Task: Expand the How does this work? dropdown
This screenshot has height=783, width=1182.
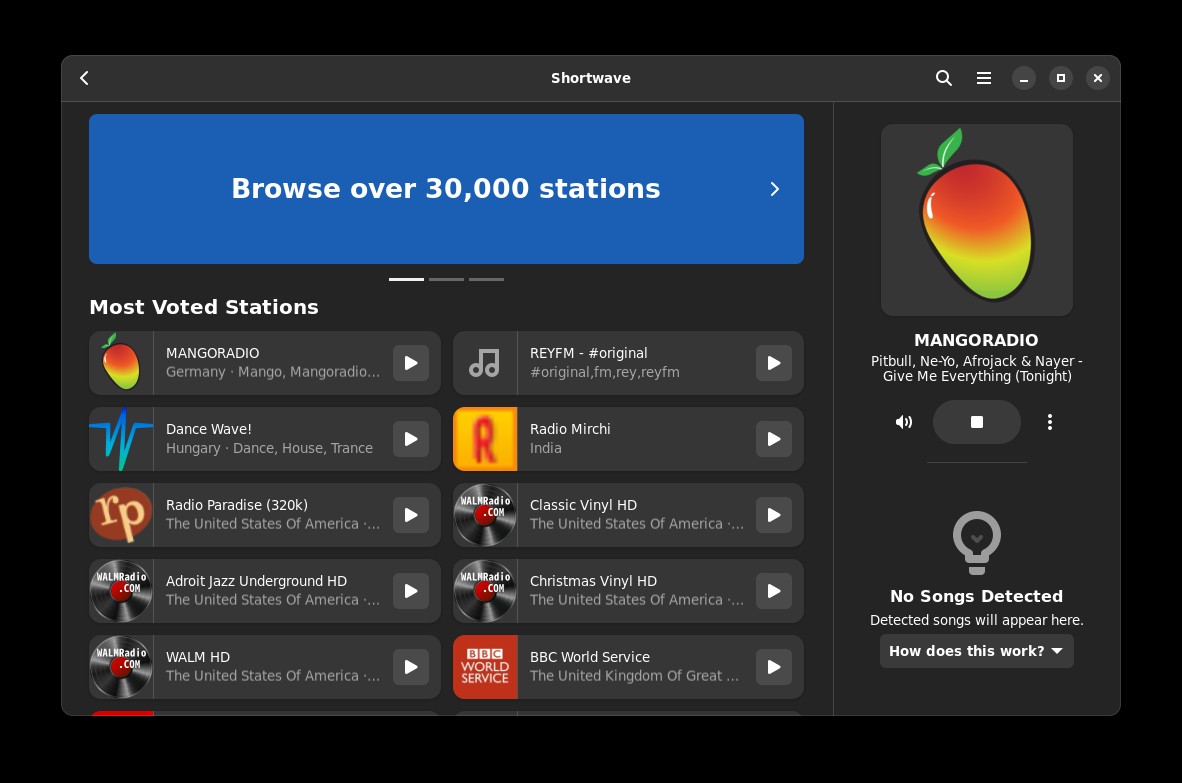Action: 977,651
